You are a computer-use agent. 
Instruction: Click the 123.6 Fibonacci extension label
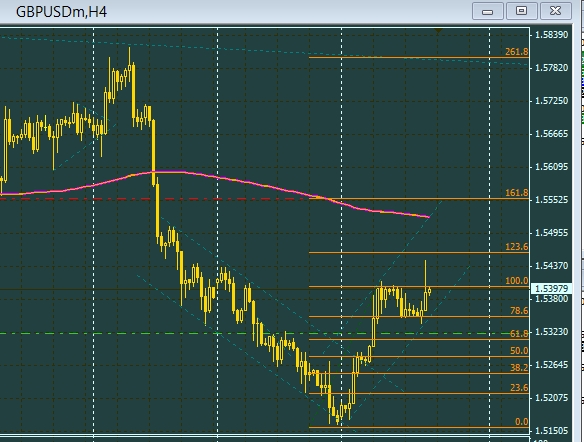[x=517, y=247]
